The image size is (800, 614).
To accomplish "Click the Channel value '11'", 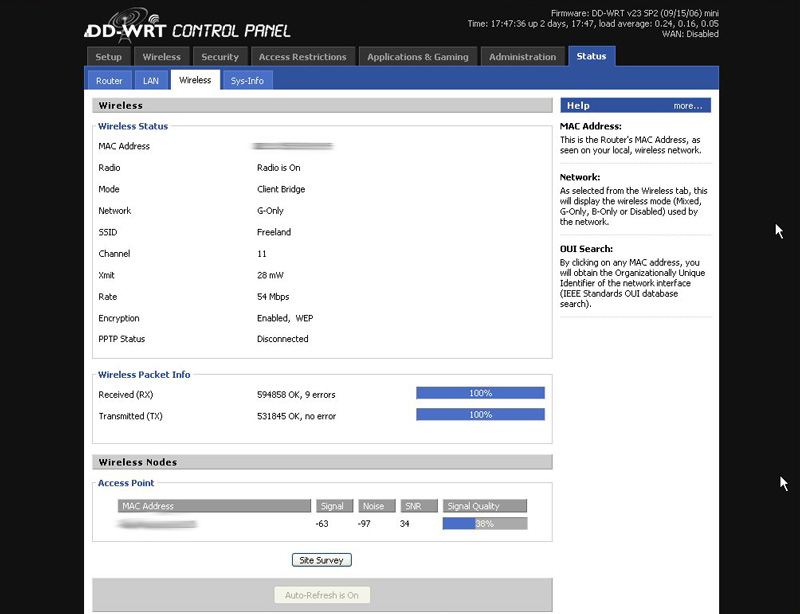I will tap(262, 254).
